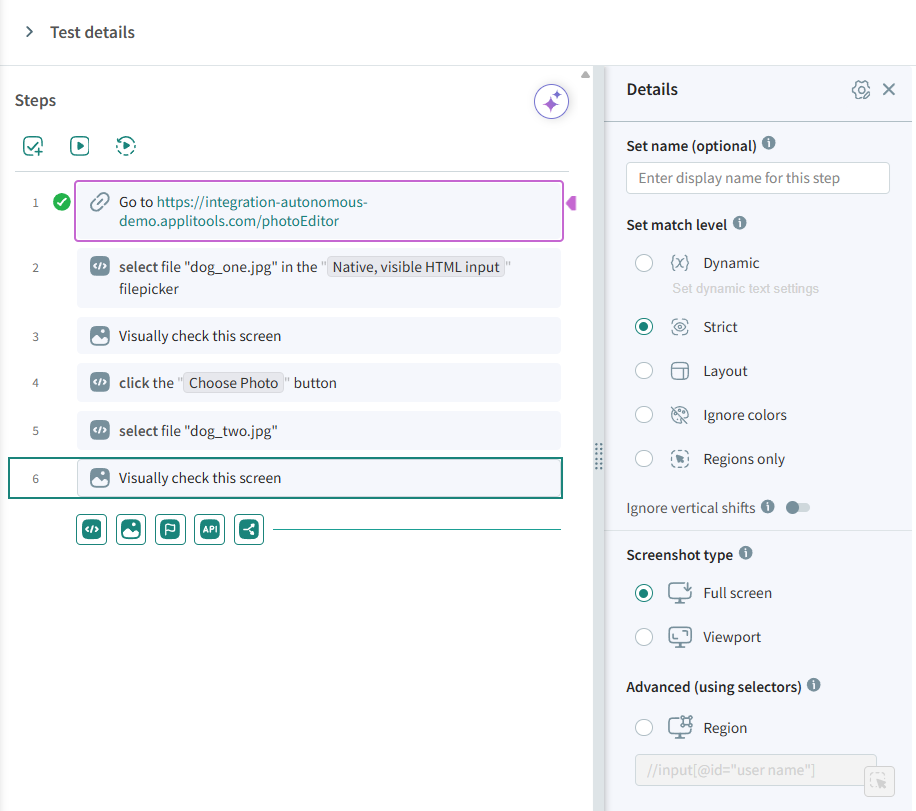Click the Choose Photo chip in step 4
The width and height of the screenshot is (916, 811).
click(233, 383)
